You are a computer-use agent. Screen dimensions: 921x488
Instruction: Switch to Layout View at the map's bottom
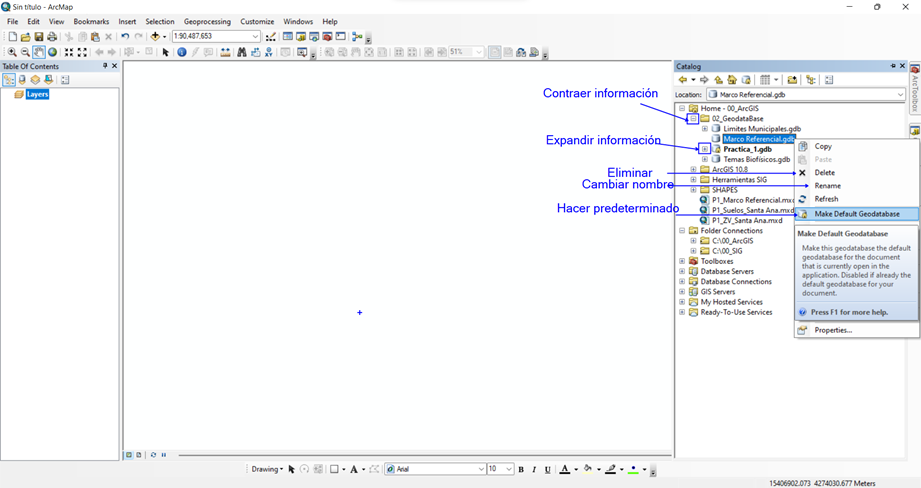tap(139, 455)
